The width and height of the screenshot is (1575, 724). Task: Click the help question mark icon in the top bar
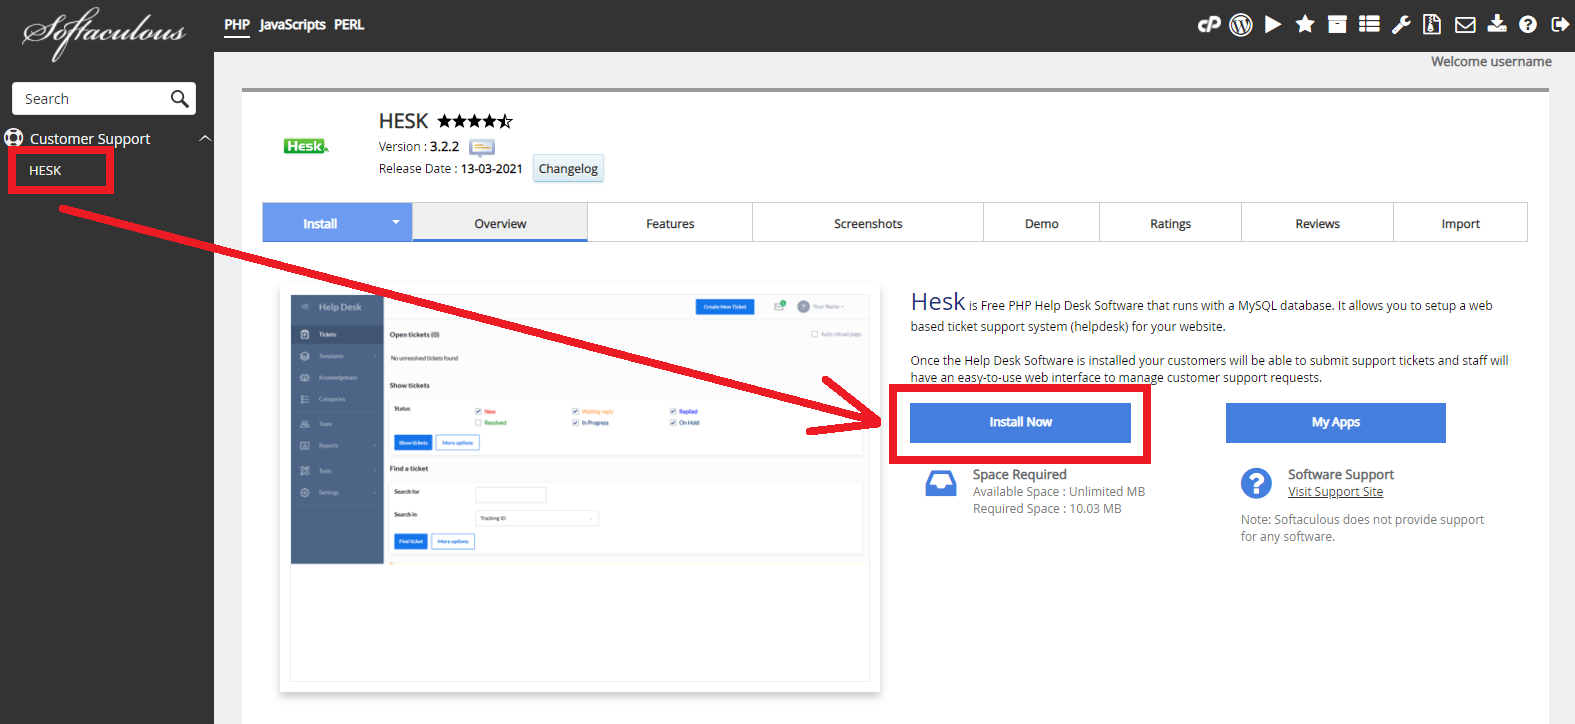tap(1528, 25)
